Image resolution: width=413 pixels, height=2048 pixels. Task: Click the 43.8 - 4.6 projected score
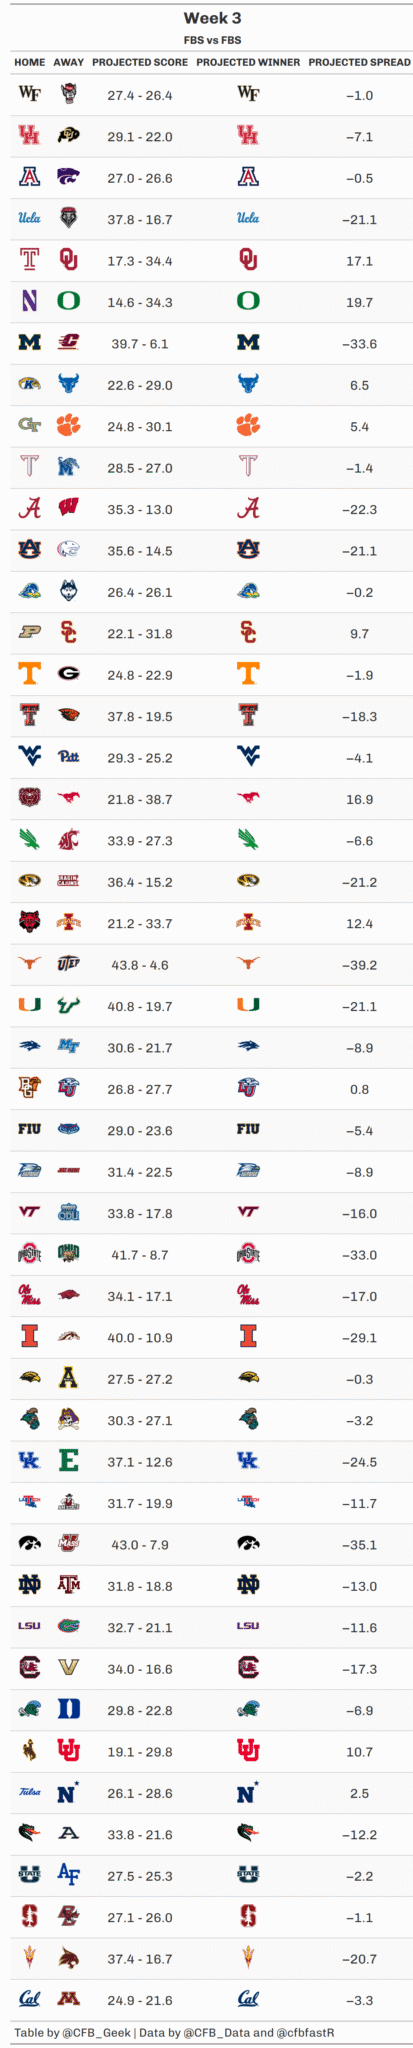pyautogui.click(x=140, y=965)
